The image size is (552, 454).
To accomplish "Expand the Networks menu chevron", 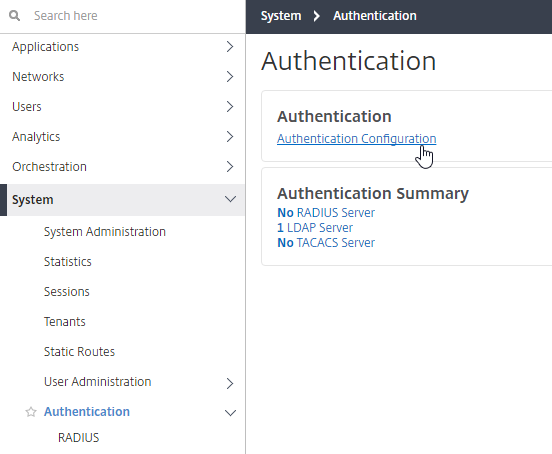I will 230,76.
